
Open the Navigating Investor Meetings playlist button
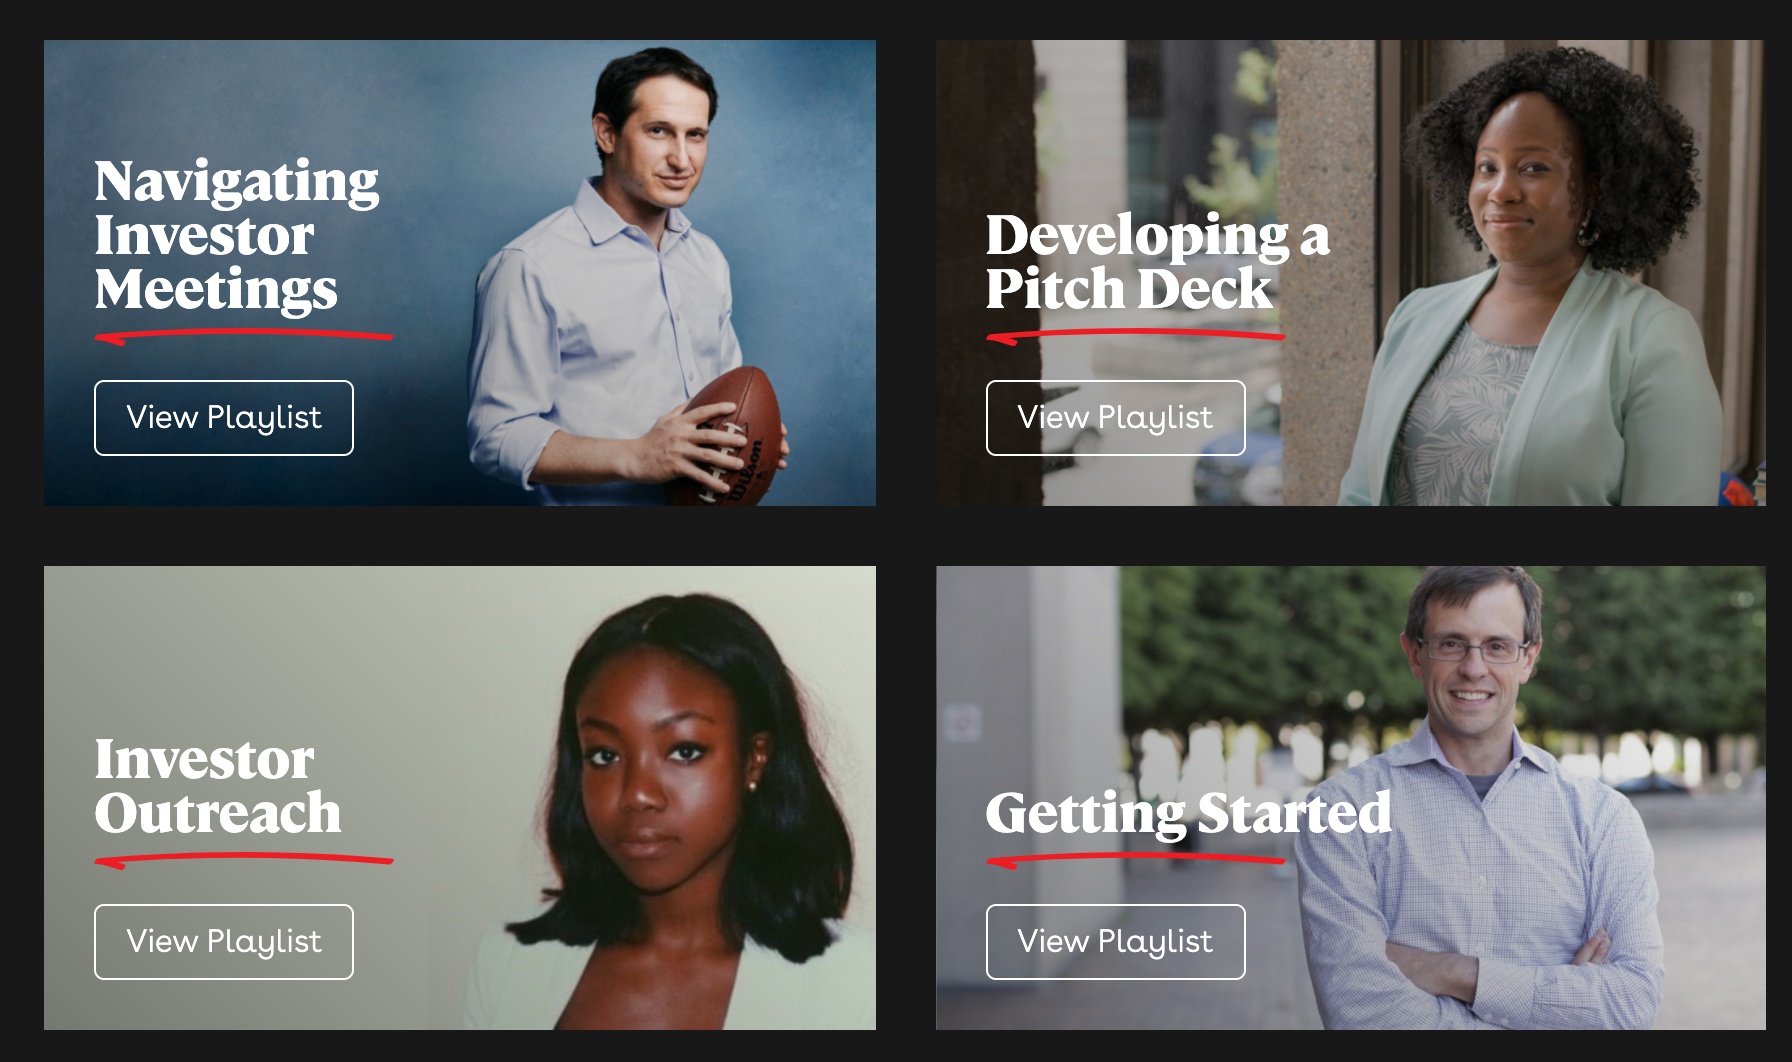(224, 418)
